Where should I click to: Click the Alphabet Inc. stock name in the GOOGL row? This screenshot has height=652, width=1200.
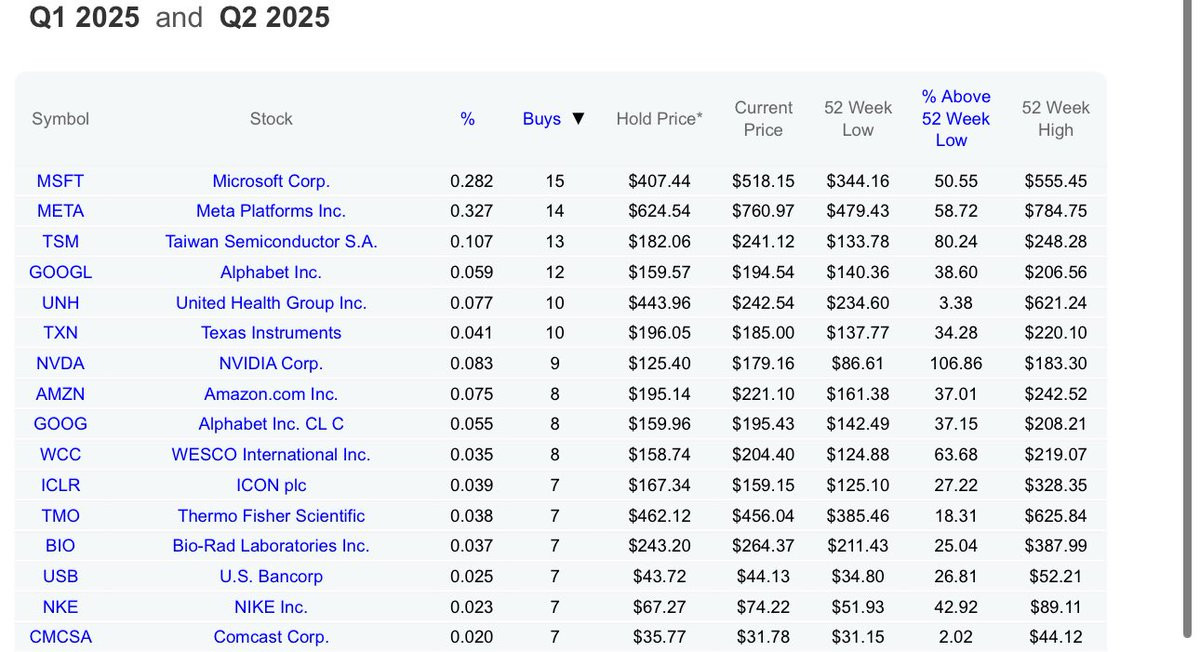click(271, 272)
